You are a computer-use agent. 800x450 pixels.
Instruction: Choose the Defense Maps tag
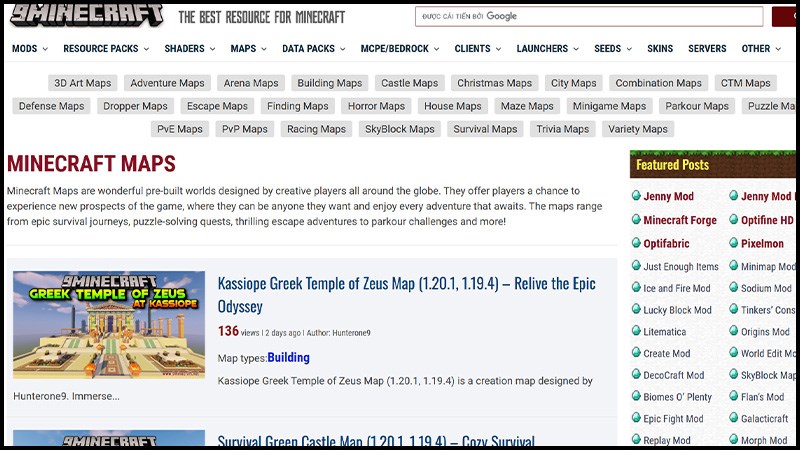point(52,106)
